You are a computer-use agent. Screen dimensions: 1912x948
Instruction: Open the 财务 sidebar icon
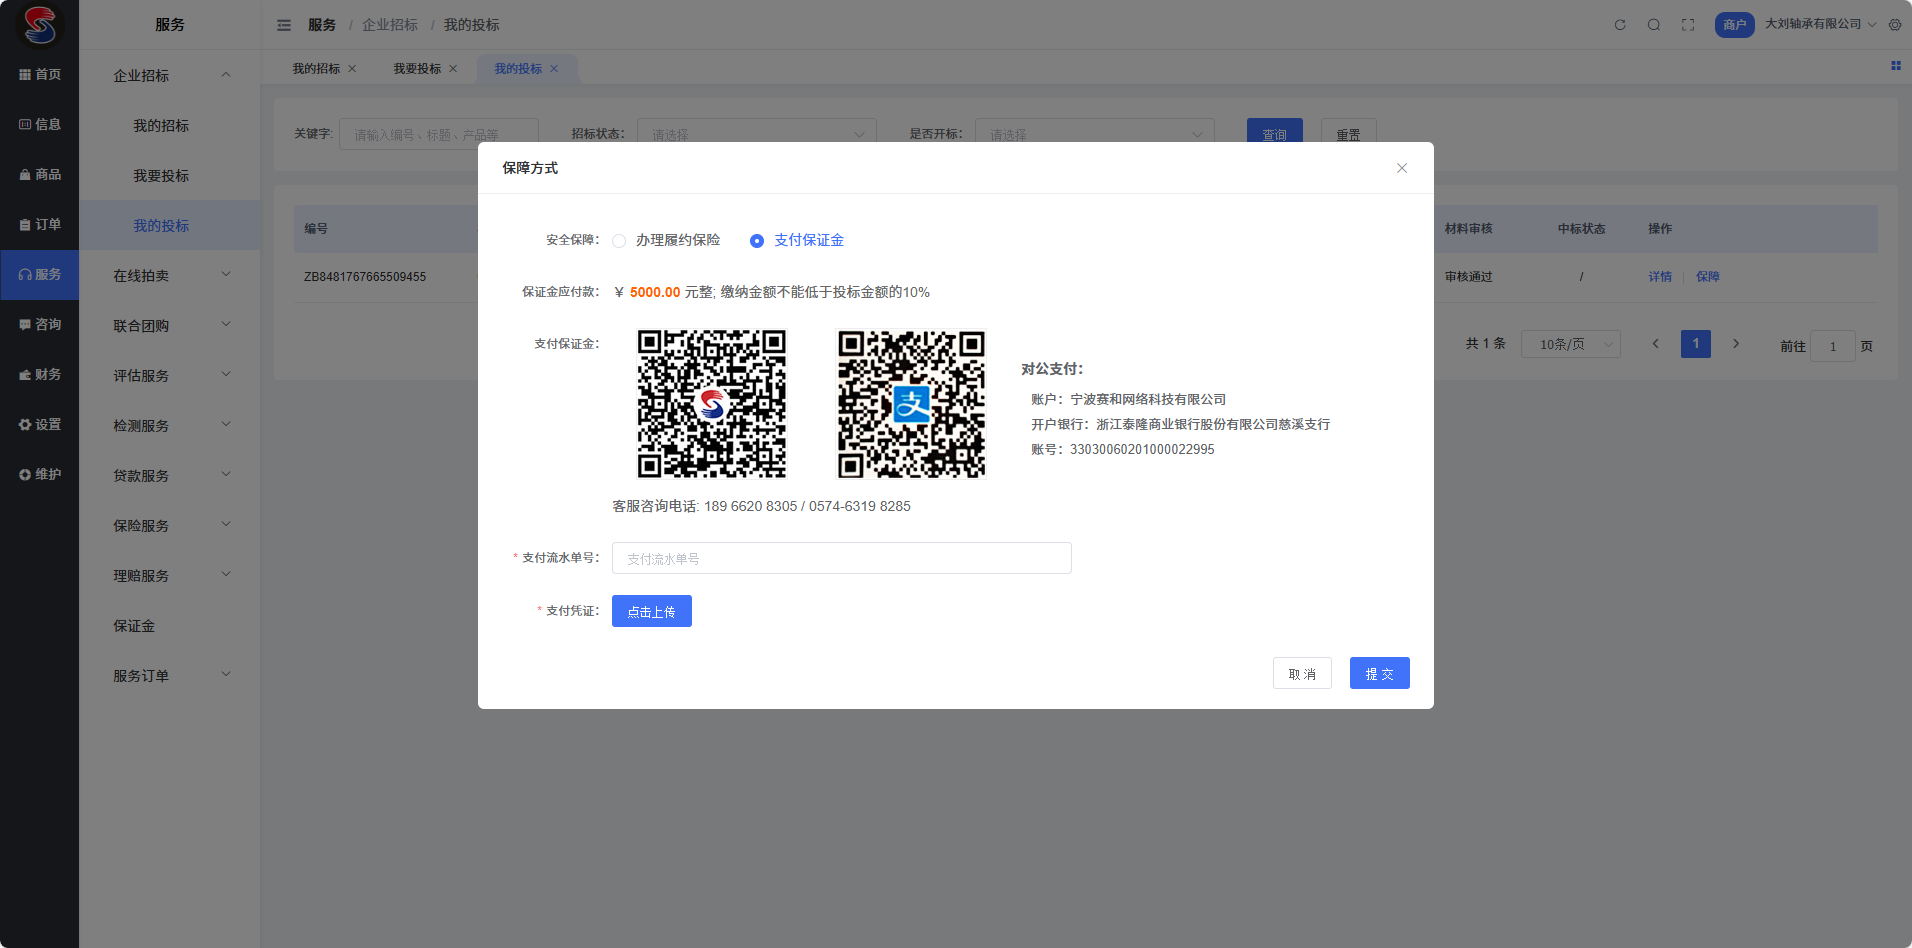click(x=40, y=374)
